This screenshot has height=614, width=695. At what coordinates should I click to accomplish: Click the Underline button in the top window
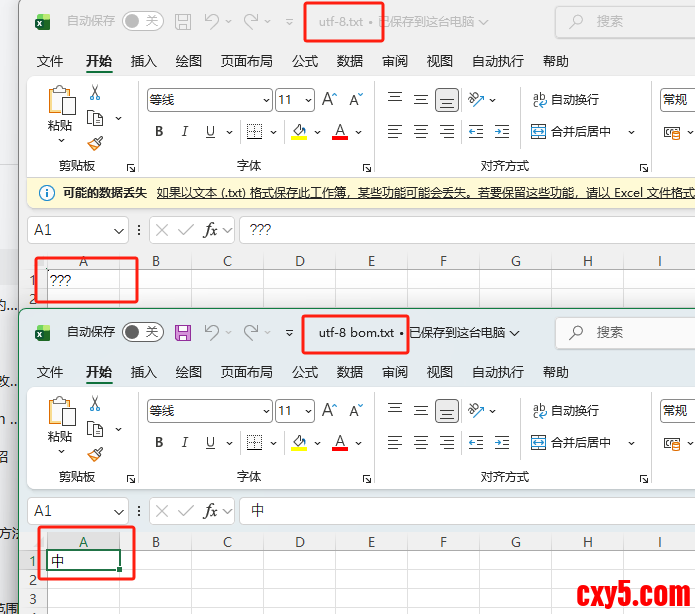(211, 132)
